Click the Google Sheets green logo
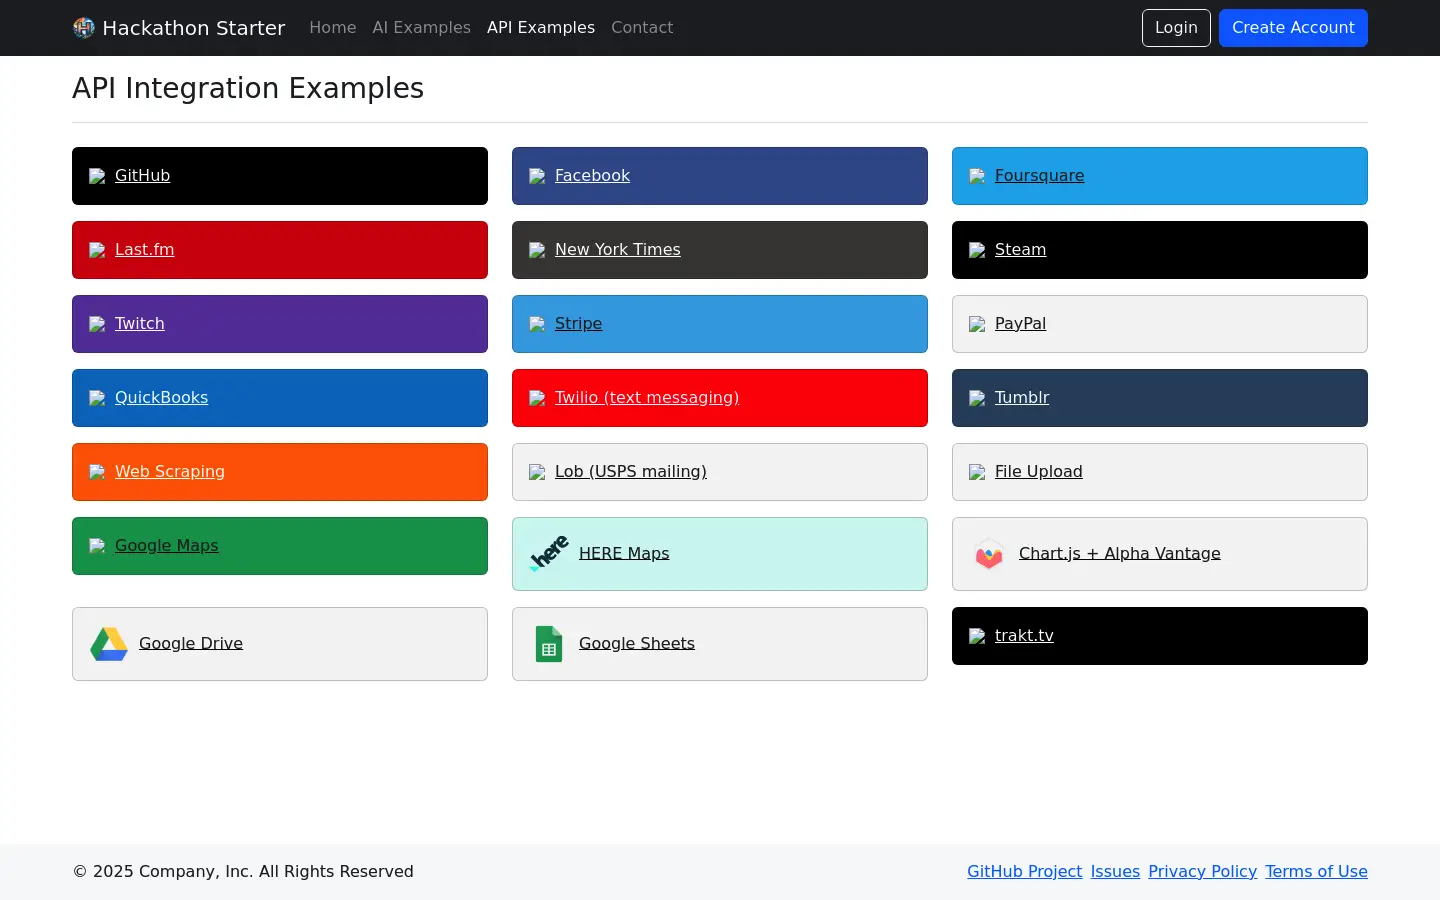The height and width of the screenshot is (900, 1440). 549,644
